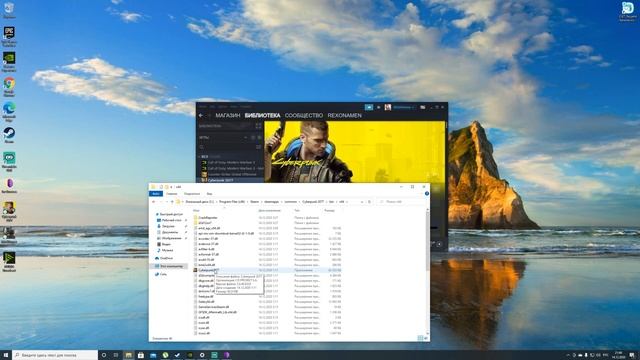Click the Cyberpunk 2077 banner image in Steam
This screenshot has width=640, height=360.
coord(354,151)
